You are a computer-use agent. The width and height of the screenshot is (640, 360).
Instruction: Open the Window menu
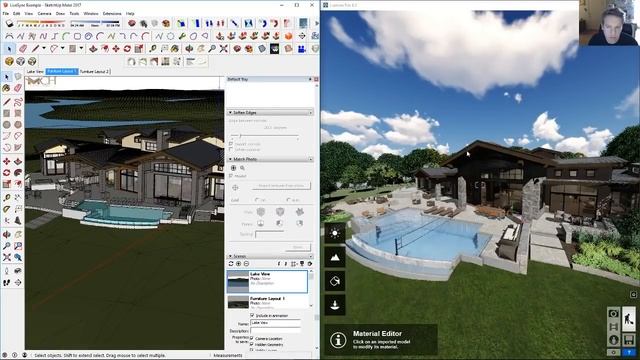[x=91, y=13]
